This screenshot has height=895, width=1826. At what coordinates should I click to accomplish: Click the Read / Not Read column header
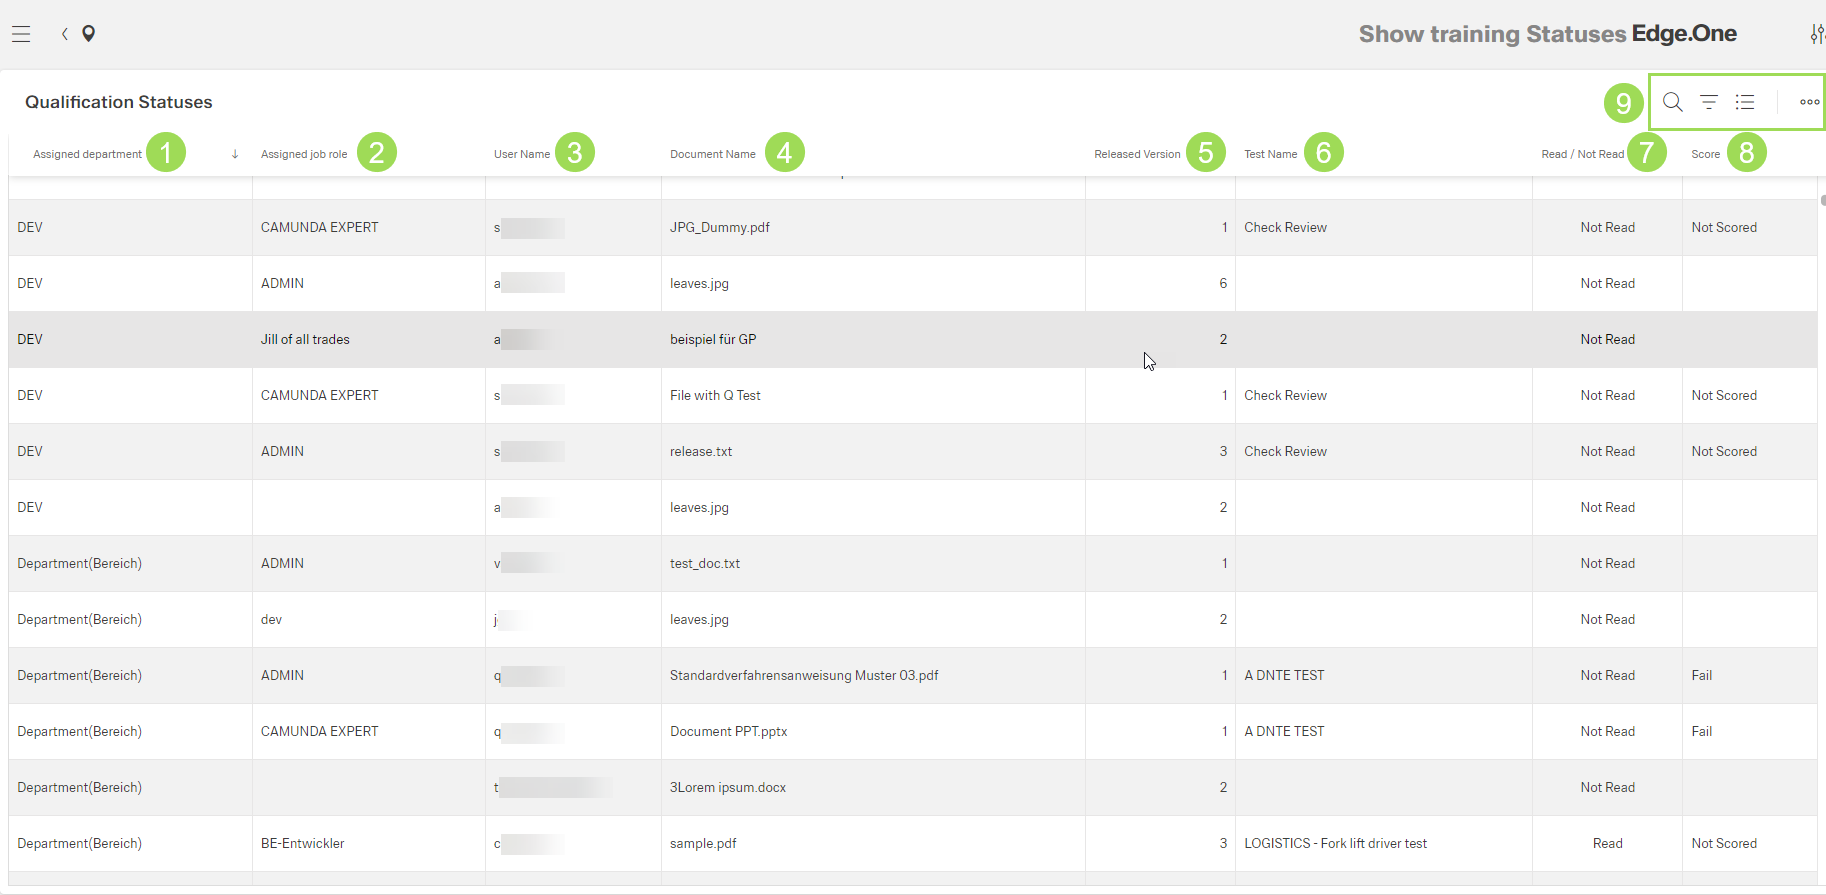tap(1582, 154)
